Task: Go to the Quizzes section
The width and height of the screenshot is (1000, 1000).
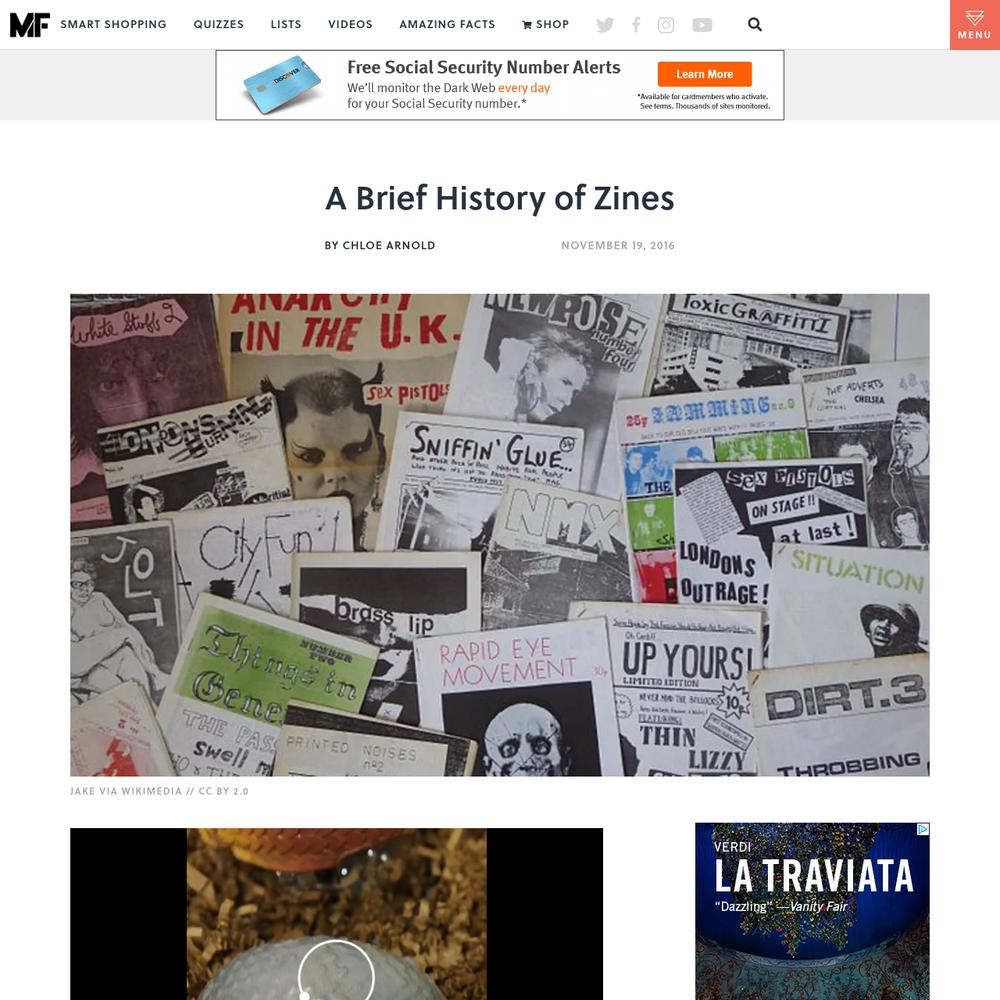Action: (x=219, y=24)
